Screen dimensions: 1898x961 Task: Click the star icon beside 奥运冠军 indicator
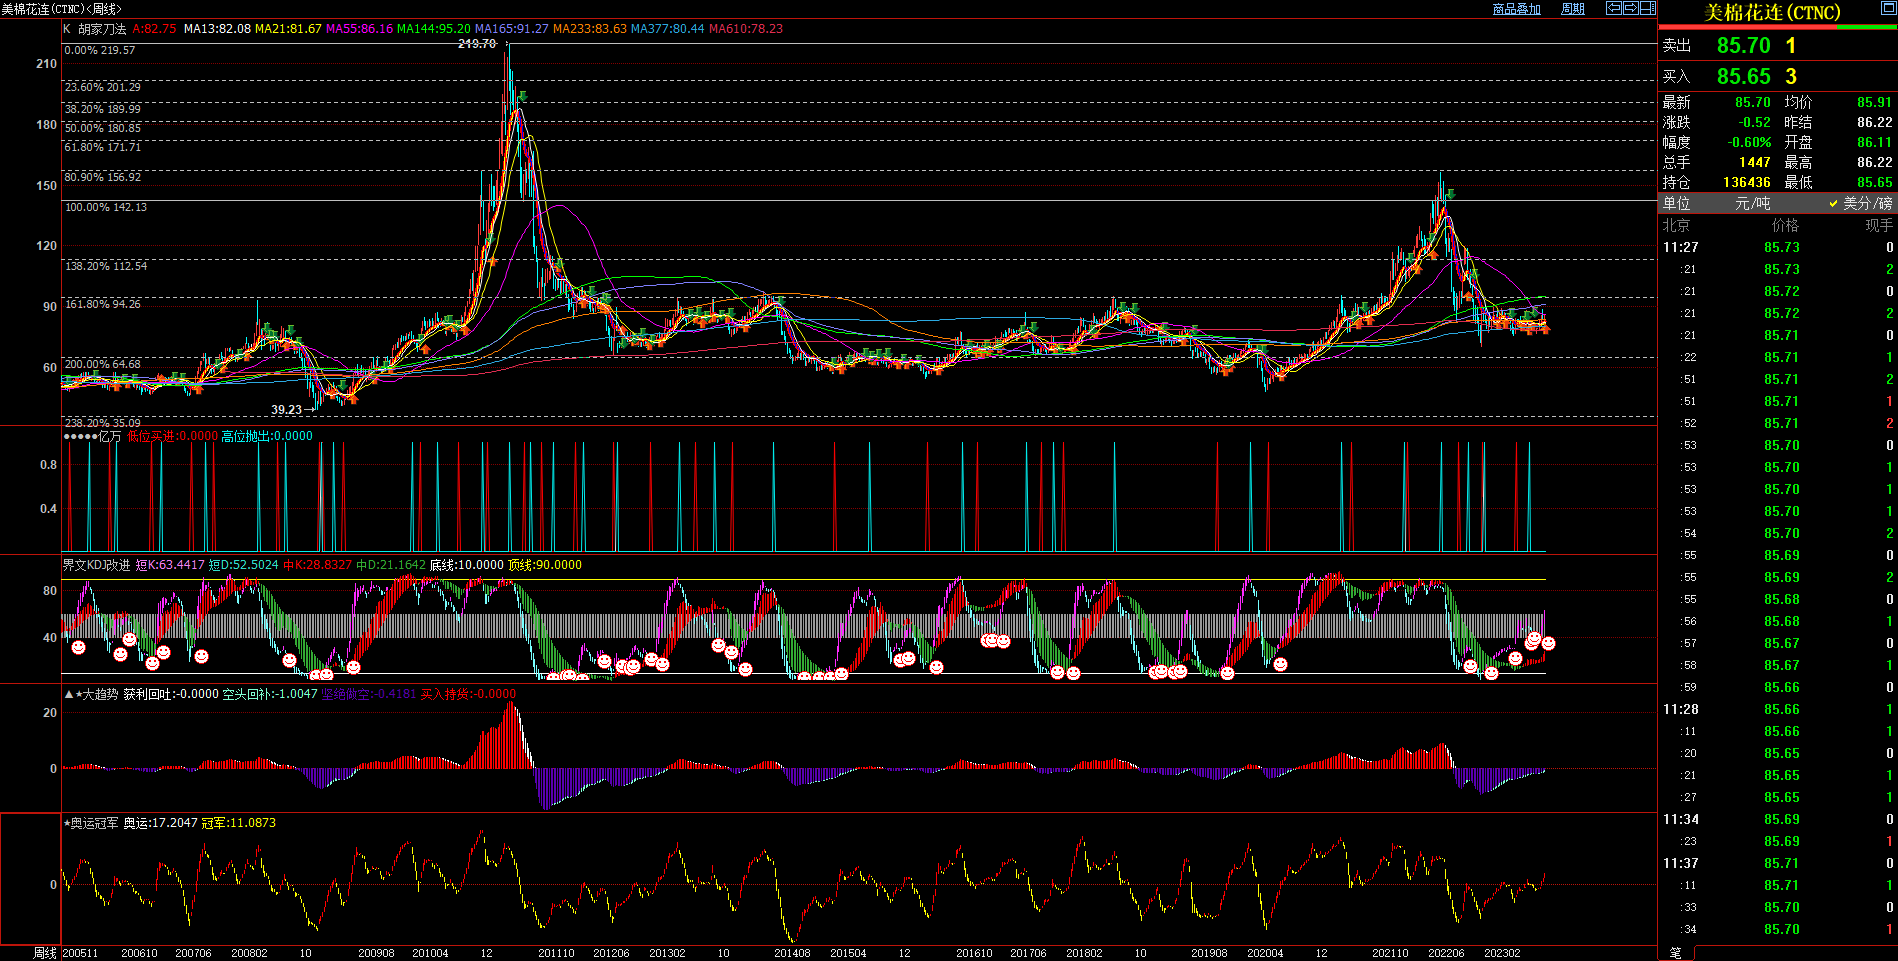pyautogui.click(x=67, y=823)
